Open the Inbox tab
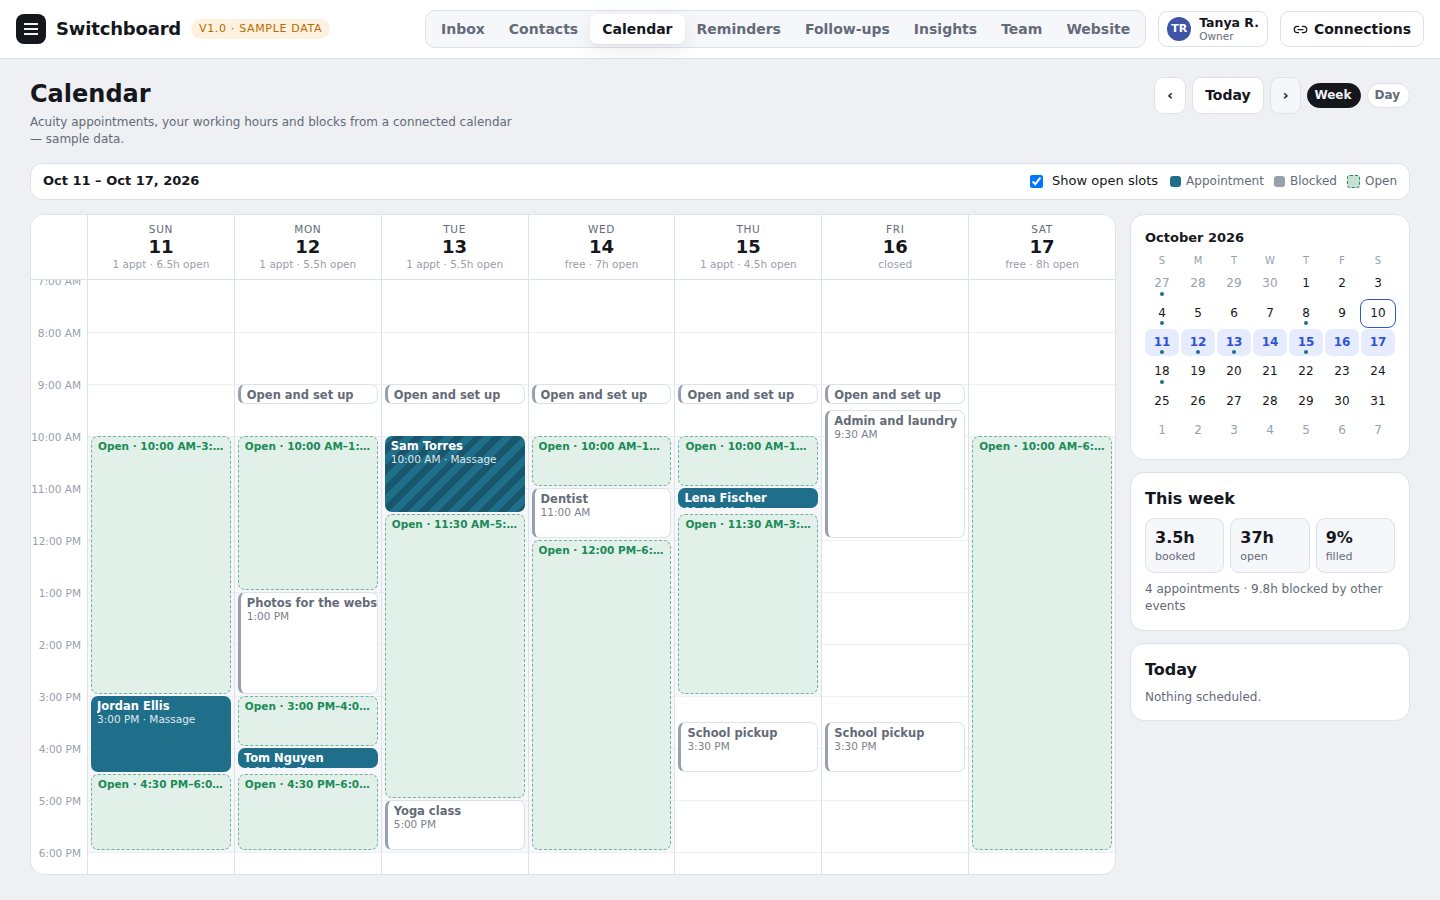 pos(463,29)
